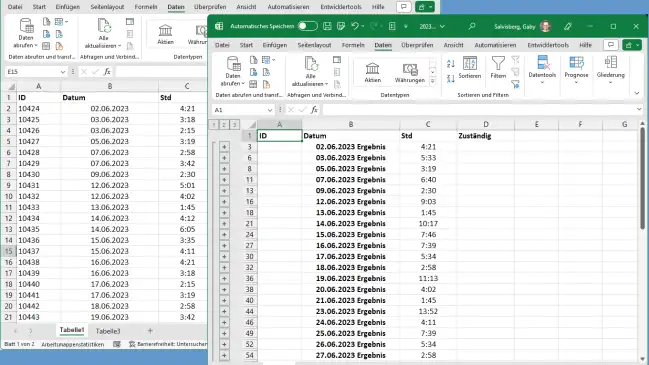649x365 pixels.
Task: Open the Name Box dropdown showing A1
Action: tap(270, 110)
